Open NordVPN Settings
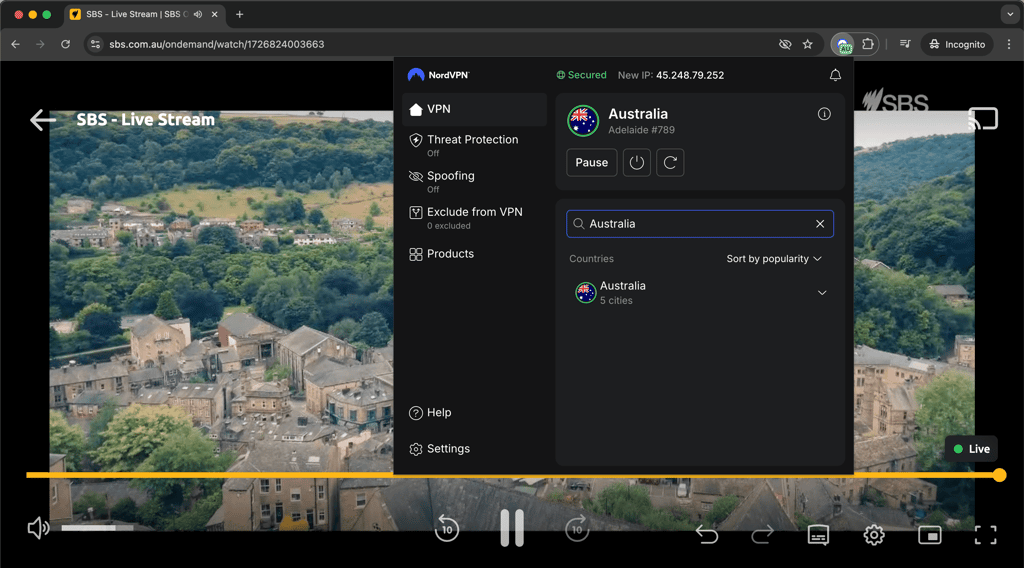Screen dimensions: 1024x568 point(440,449)
